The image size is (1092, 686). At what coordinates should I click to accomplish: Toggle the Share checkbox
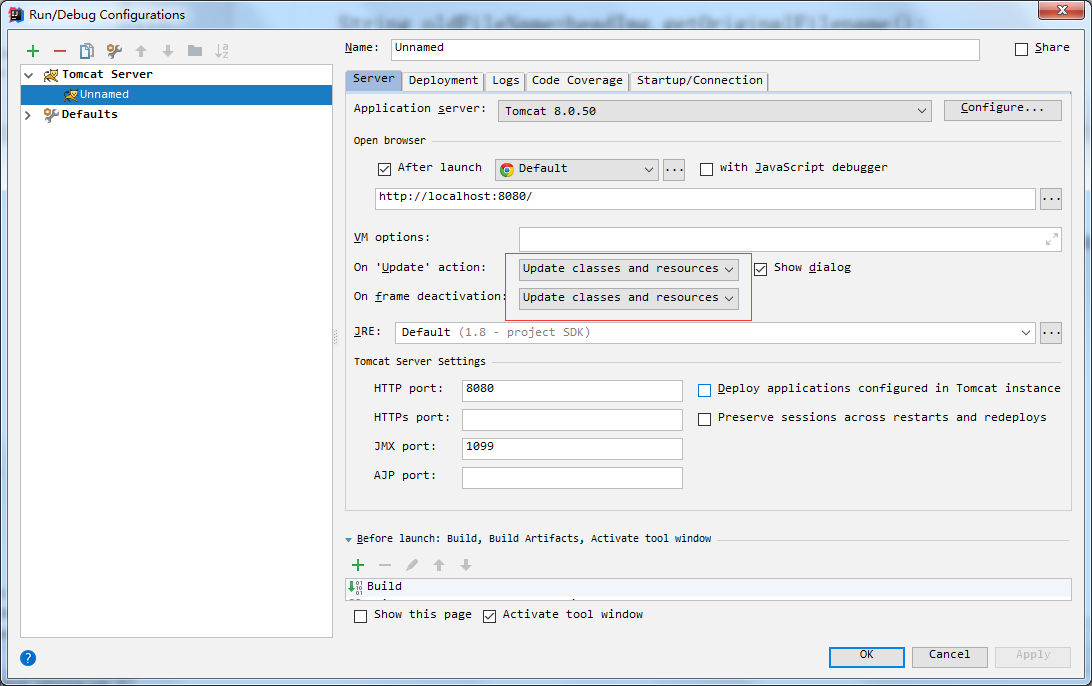(1021, 49)
